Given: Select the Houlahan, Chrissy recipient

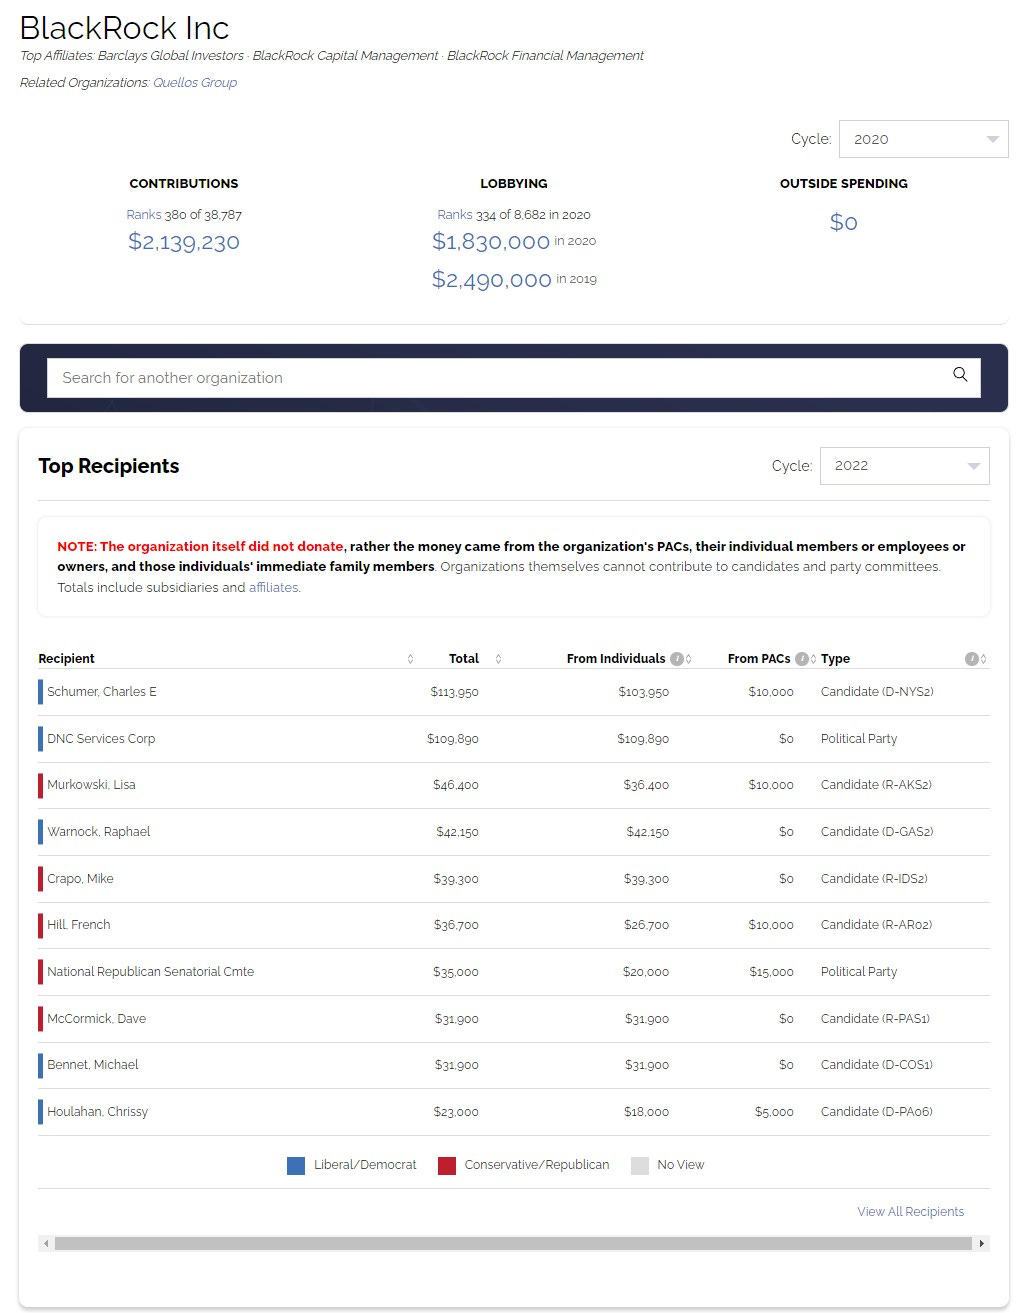Looking at the screenshot, I should pos(97,1112).
